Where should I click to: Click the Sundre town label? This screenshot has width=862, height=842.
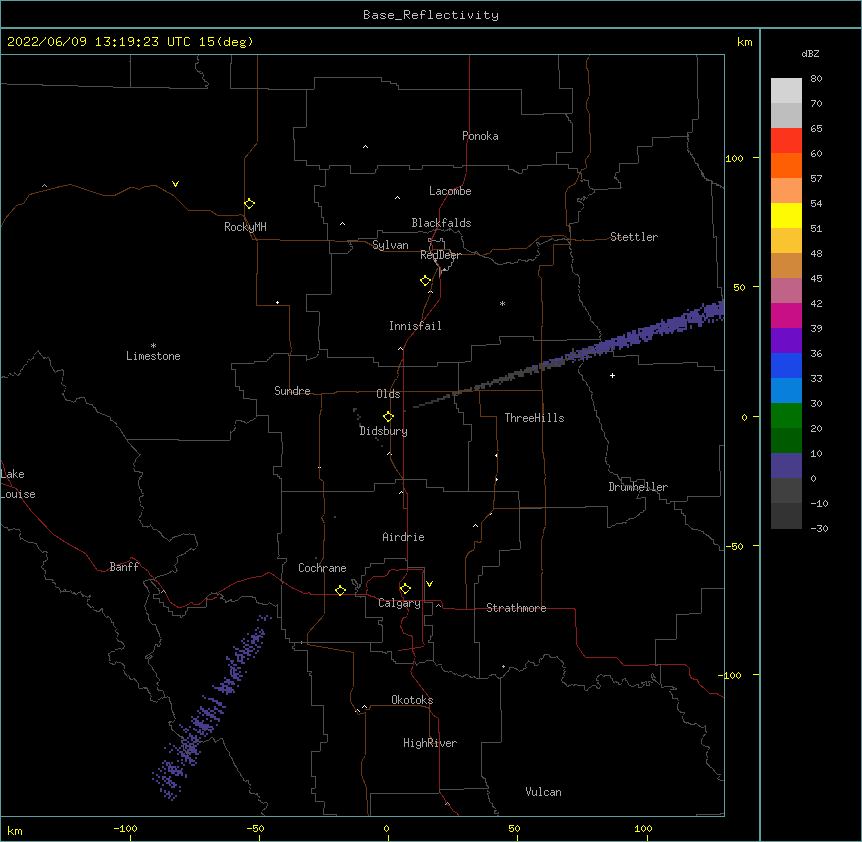(292, 391)
